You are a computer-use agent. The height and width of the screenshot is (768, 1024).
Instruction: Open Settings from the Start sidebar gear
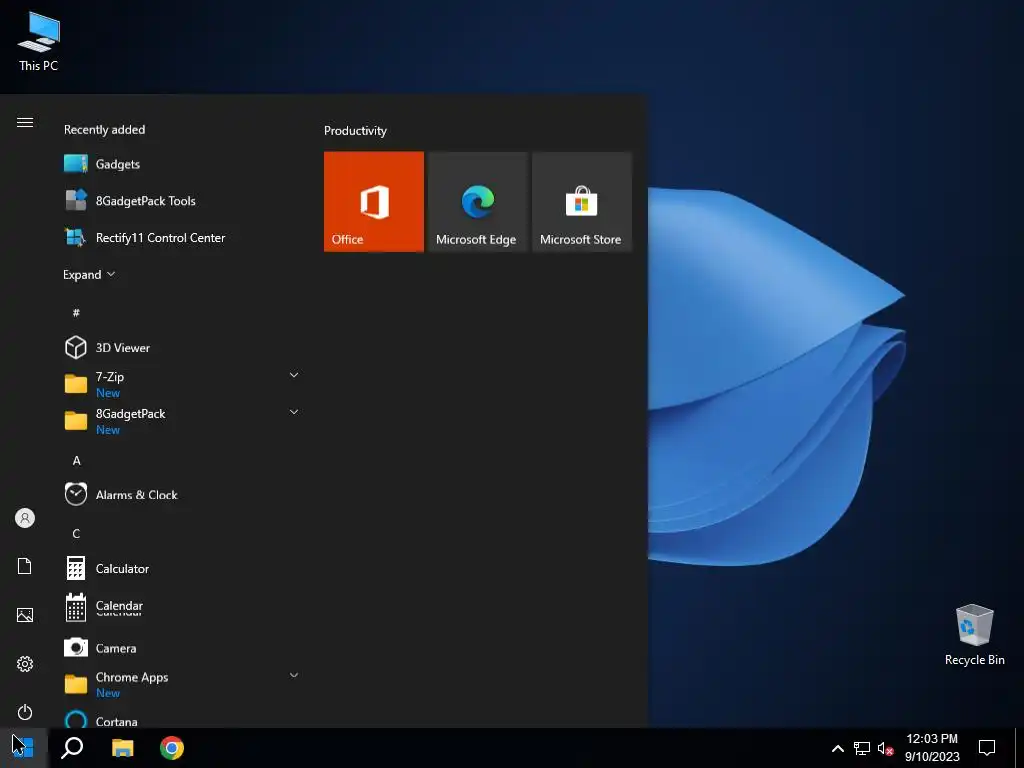tap(25, 664)
